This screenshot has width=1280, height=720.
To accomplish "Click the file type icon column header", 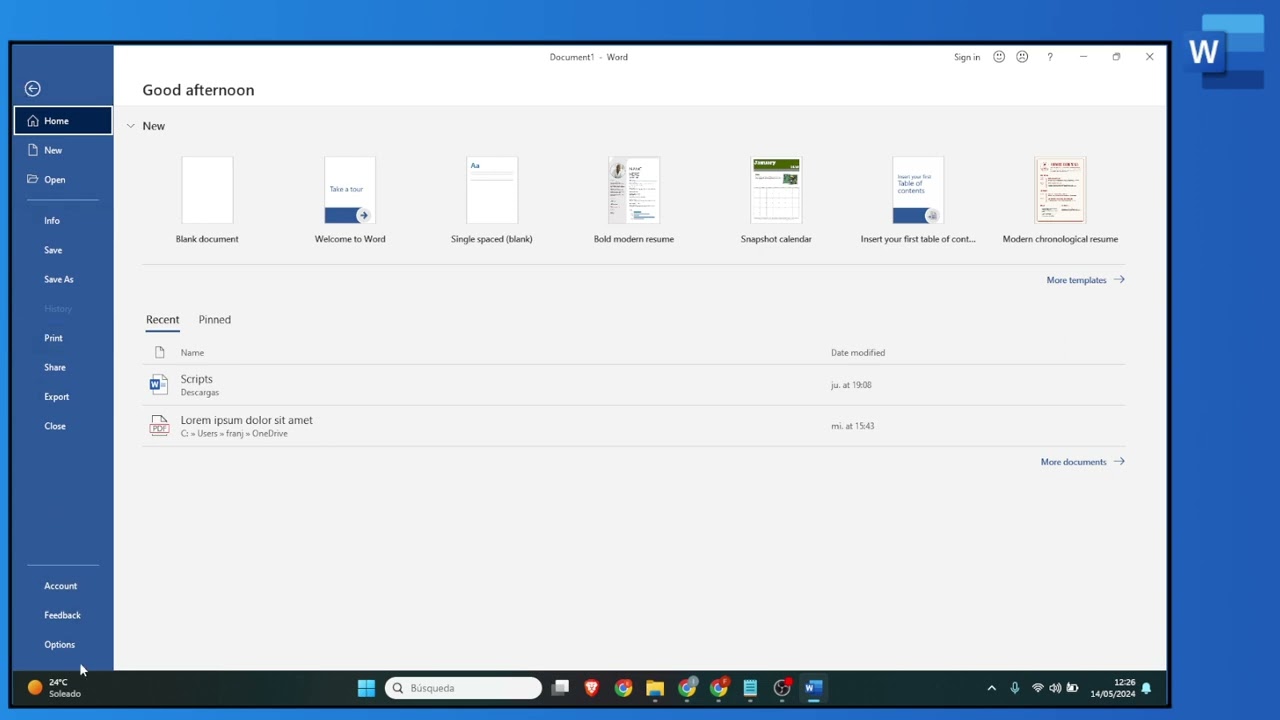I will coord(159,353).
